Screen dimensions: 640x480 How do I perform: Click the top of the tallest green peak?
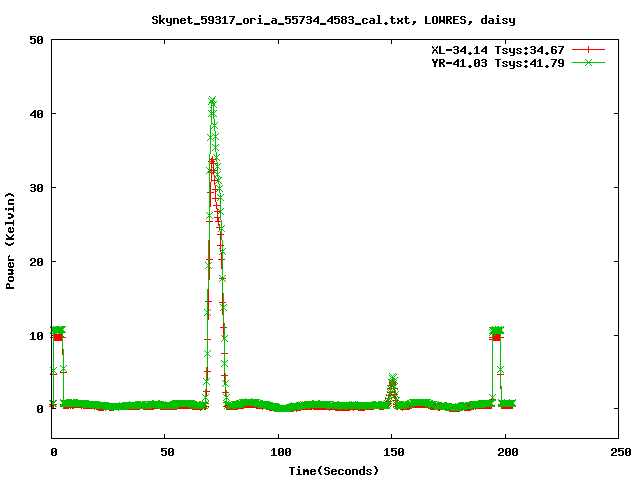(212, 101)
